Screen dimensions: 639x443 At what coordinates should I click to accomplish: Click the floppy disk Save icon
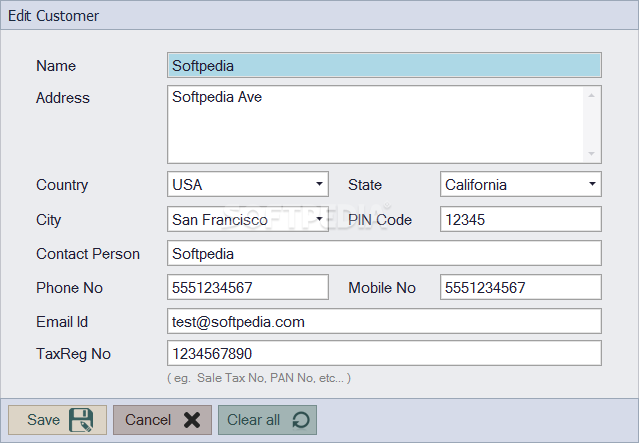point(82,420)
